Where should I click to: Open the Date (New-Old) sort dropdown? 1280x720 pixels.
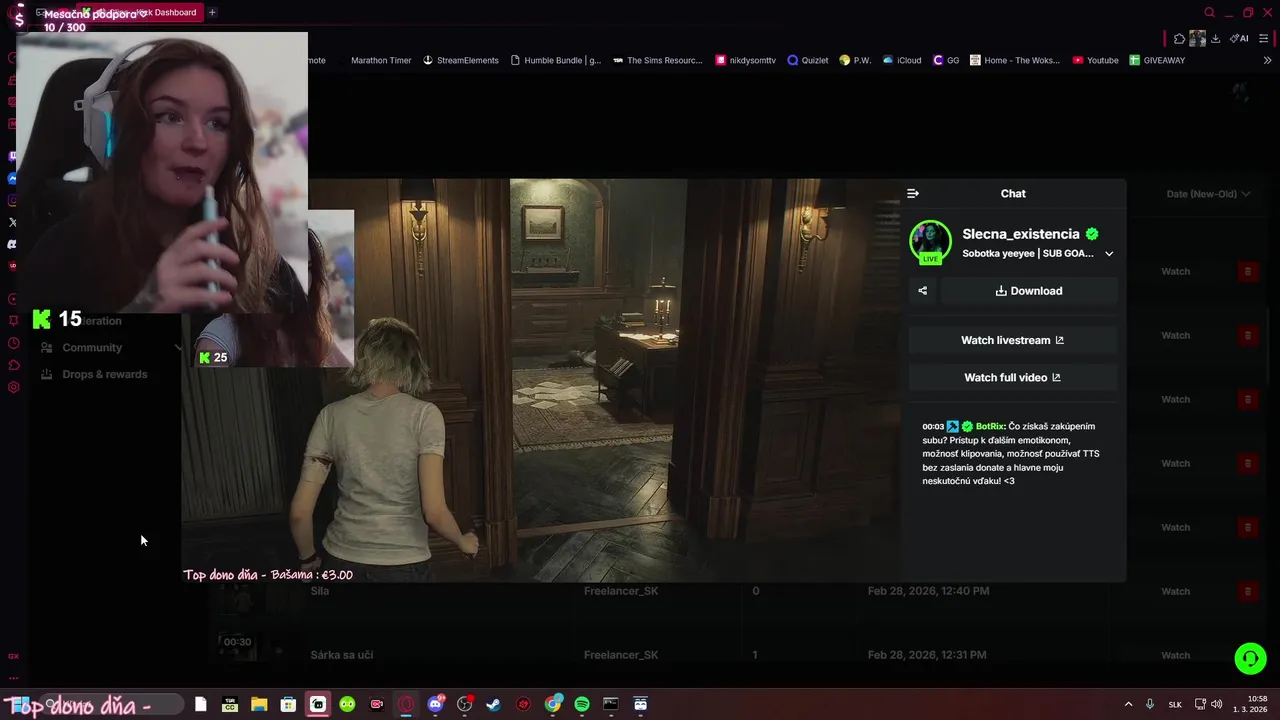point(1208,194)
